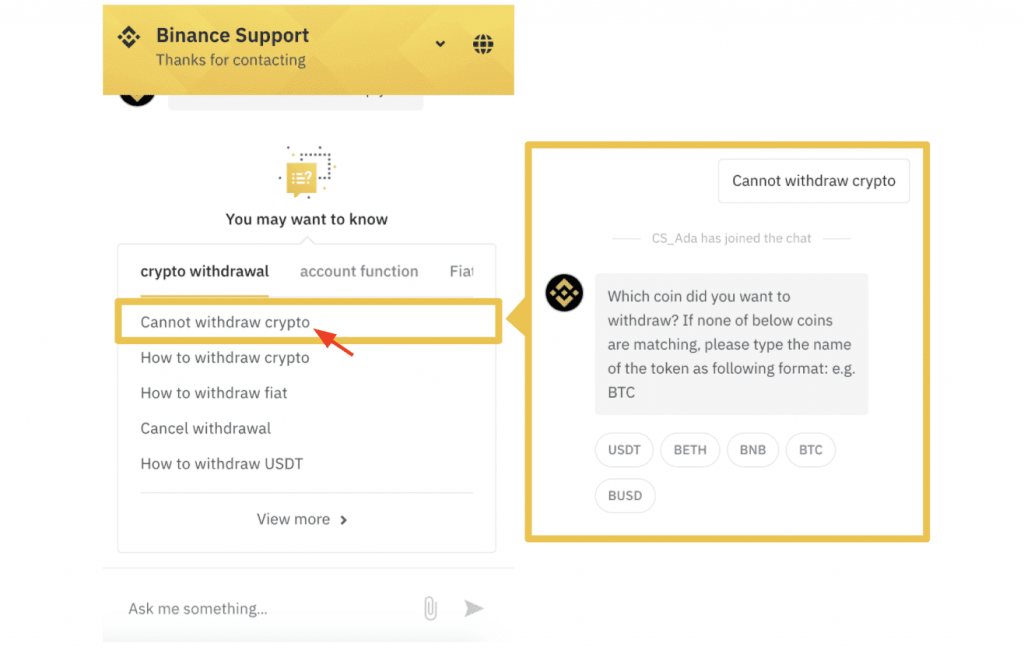
Task: Open How to withdraw USDT topic
Action: 221,464
